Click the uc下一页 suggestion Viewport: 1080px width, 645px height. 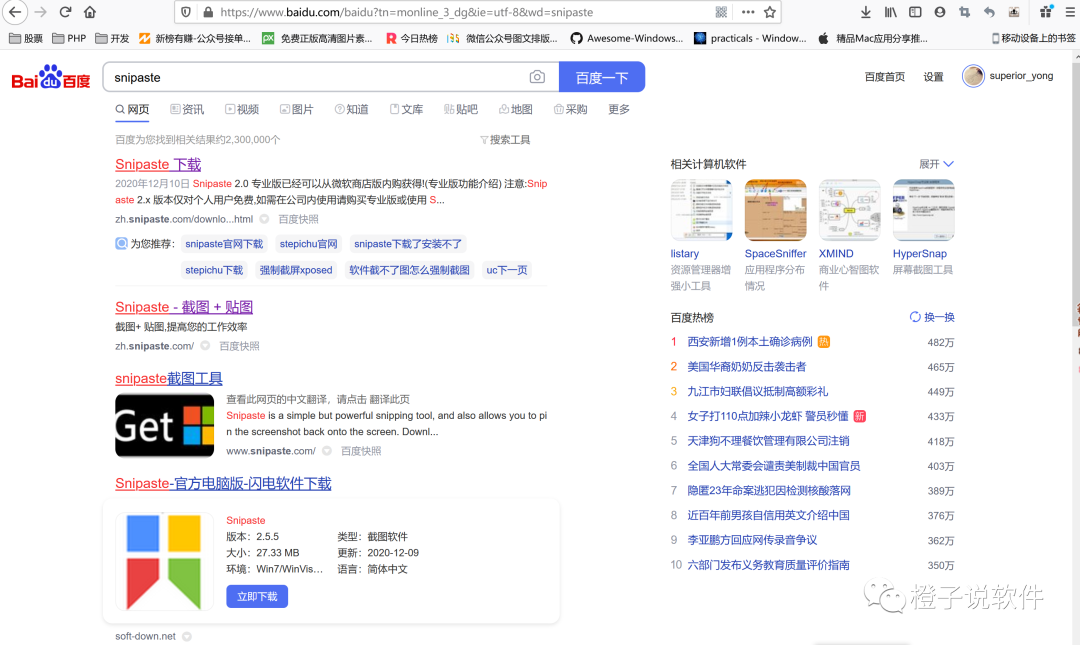(507, 270)
